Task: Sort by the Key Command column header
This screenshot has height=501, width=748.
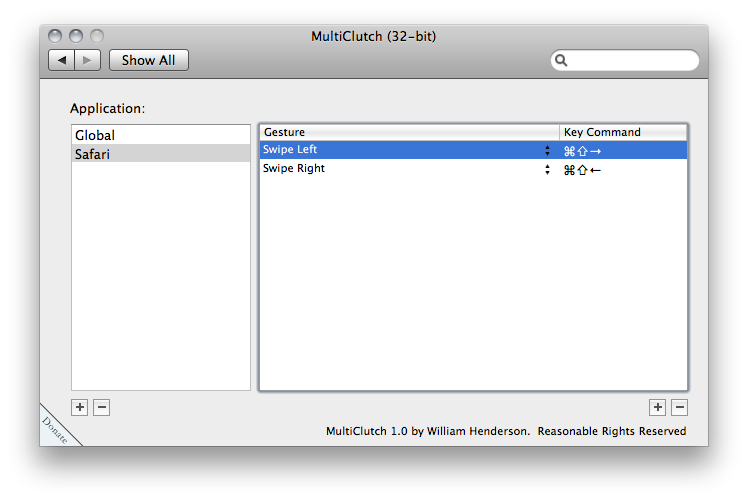Action: 623,132
